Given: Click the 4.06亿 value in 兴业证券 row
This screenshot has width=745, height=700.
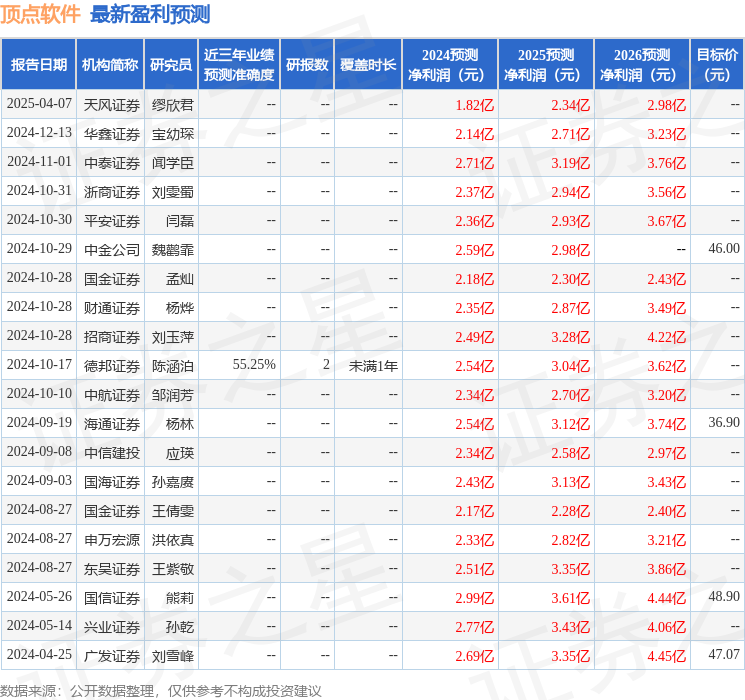Looking at the screenshot, I should (x=667, y=627).
